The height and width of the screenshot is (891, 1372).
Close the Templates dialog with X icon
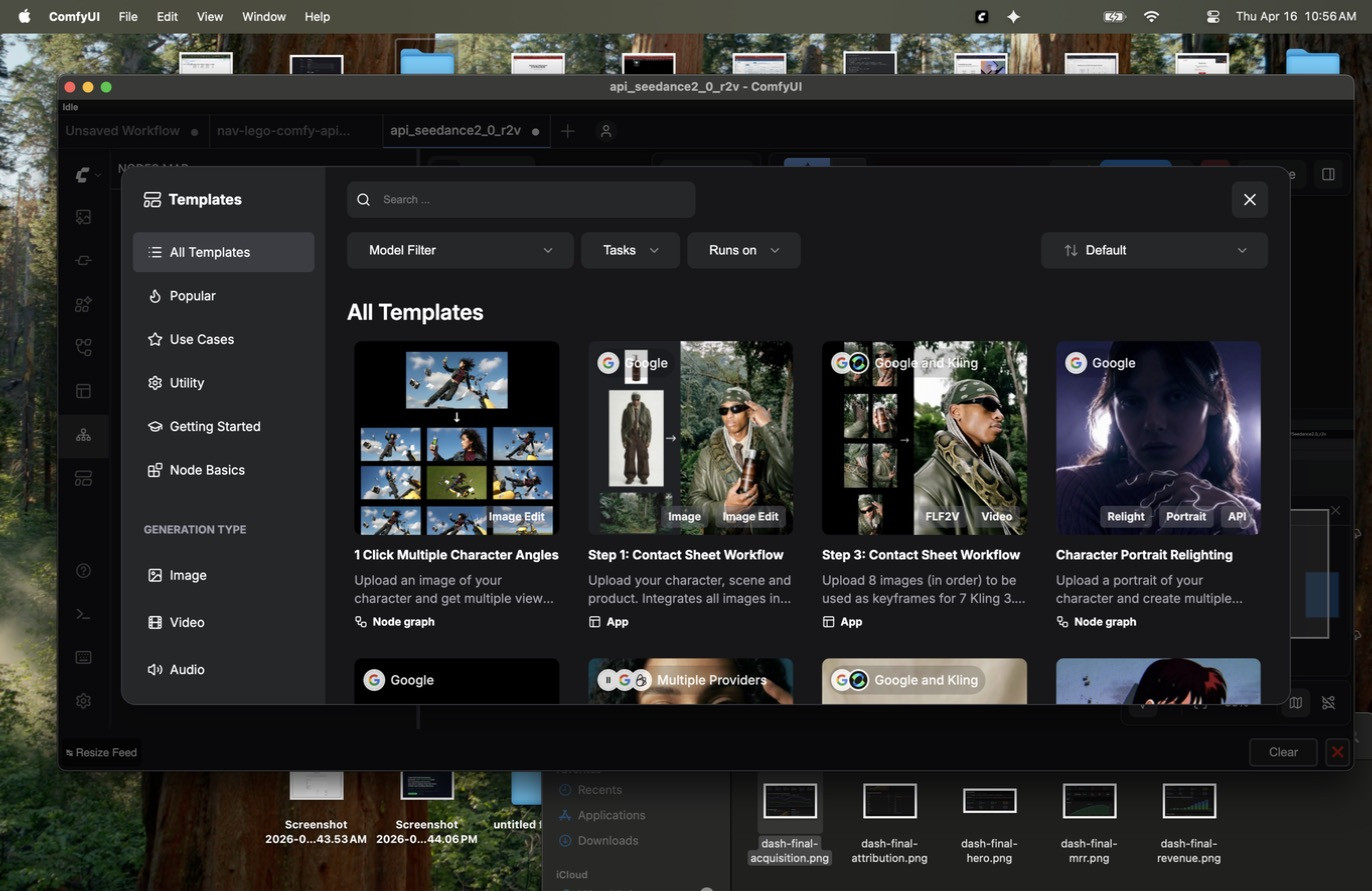tap(1249, 199)
